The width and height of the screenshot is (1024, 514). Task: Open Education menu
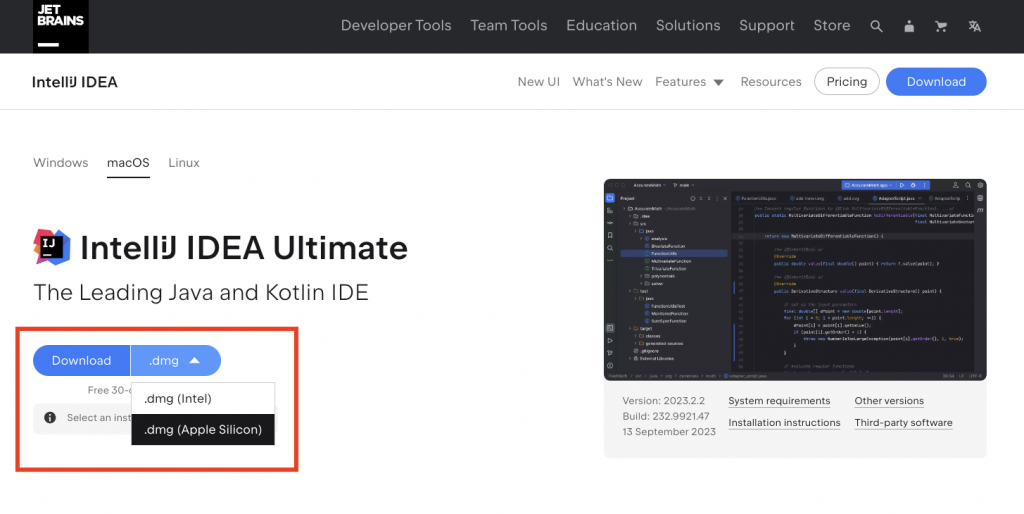601,25
